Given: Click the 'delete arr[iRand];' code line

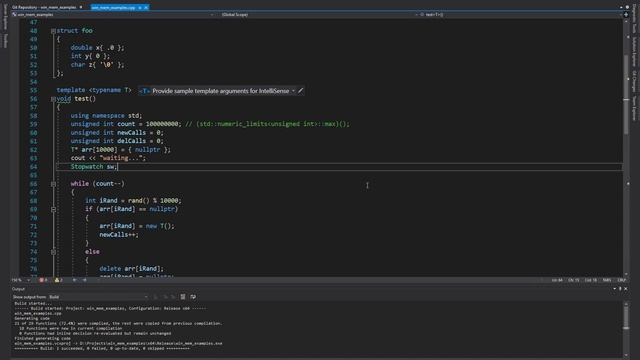Looking at the screenshot, I should point(131,269).
